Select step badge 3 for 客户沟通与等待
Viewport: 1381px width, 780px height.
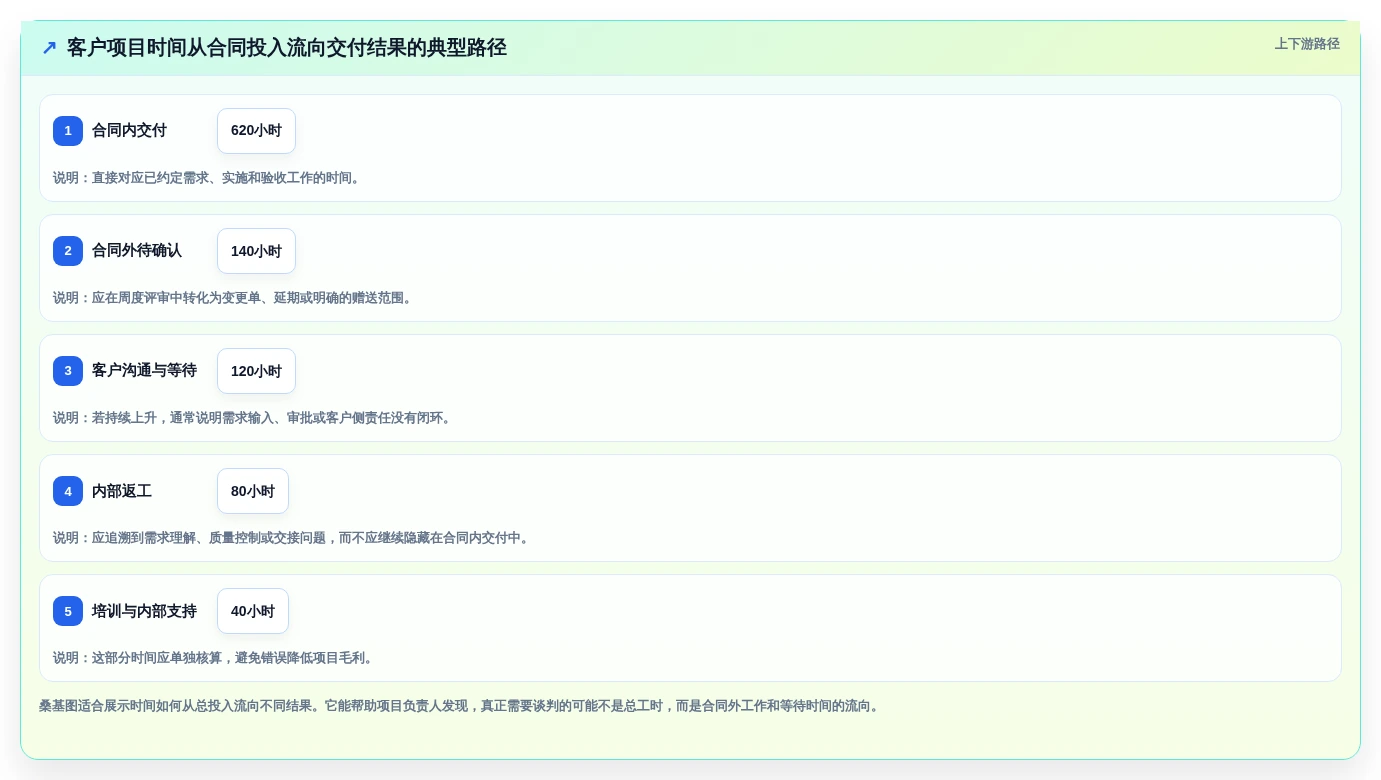pos(68,371)
